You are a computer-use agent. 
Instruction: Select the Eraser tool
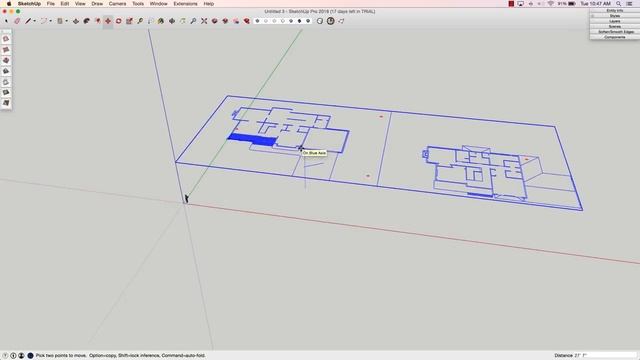17,21
